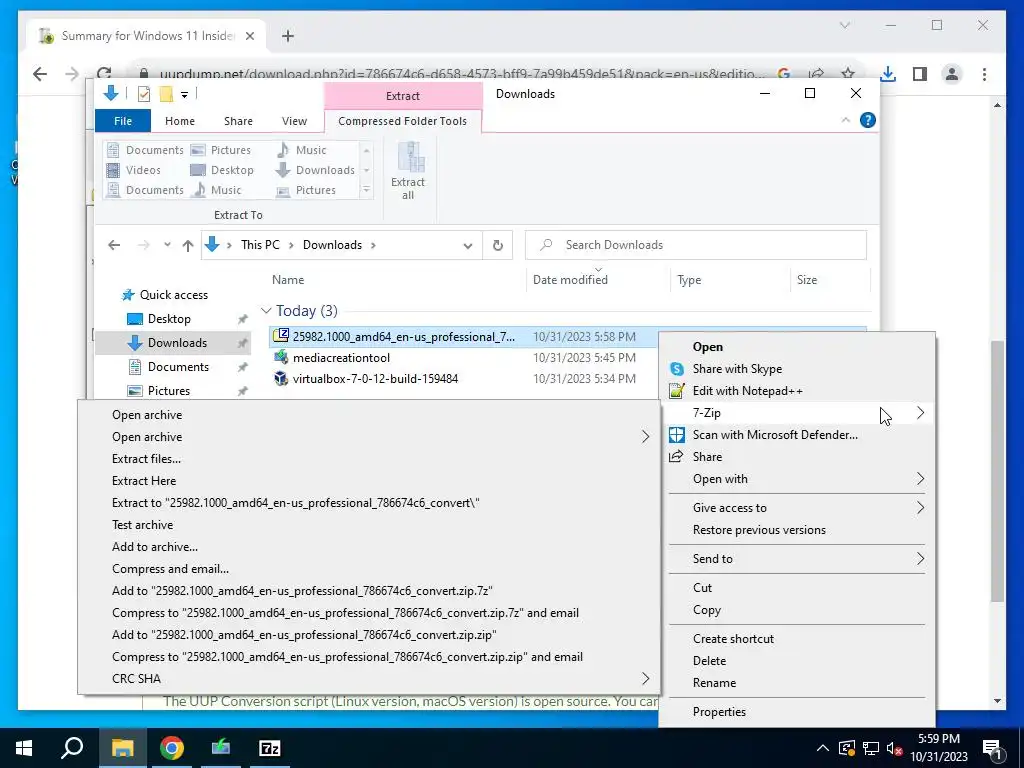
Task: Select the mediacreationtool file icon
Action: pos(281,357)
